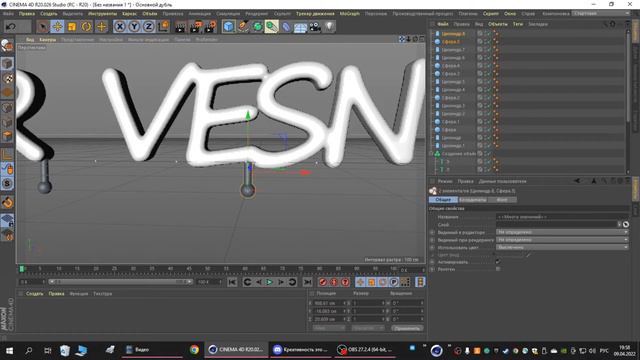The width and height of the screenshot is (640, 360).
Task: Open the Инструменты menu
Action: [x=102, y=14]
